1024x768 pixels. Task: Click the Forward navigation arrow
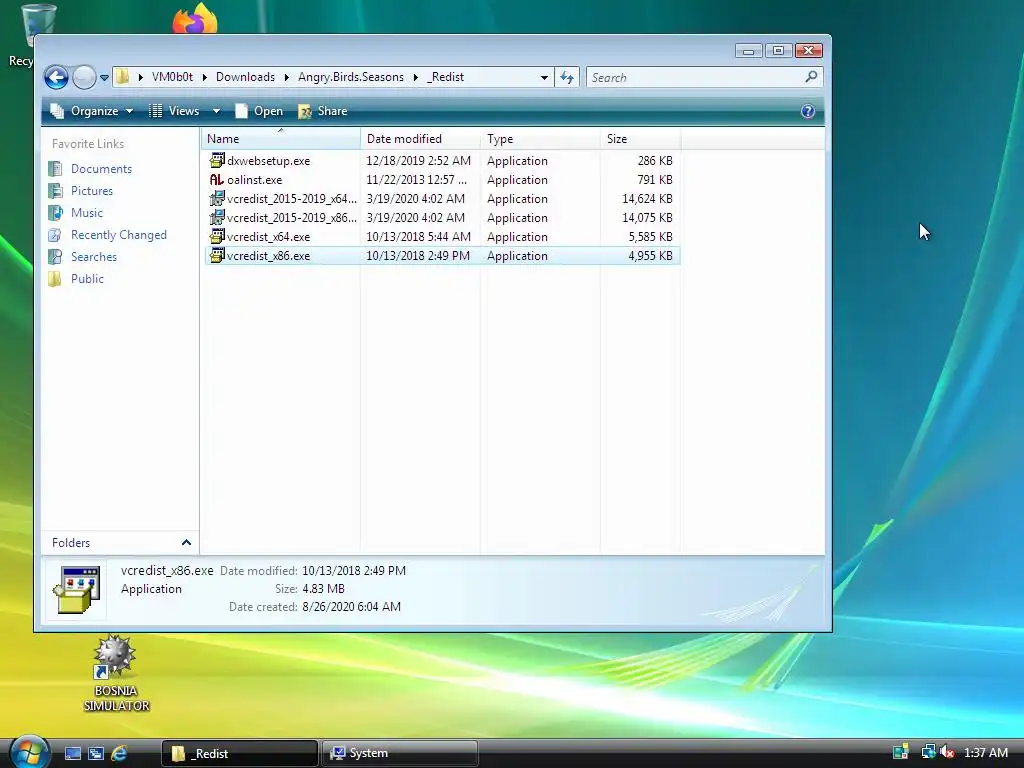[x=84, y=78]
